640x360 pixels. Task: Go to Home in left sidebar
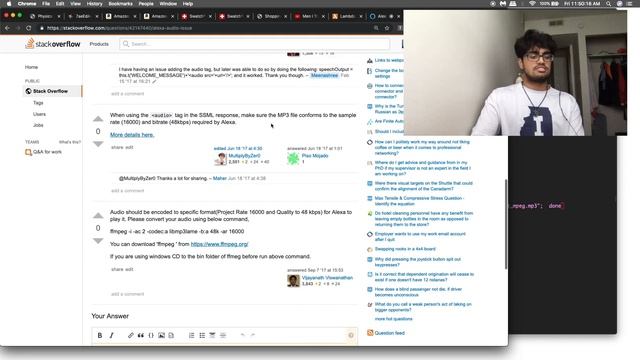31,67
